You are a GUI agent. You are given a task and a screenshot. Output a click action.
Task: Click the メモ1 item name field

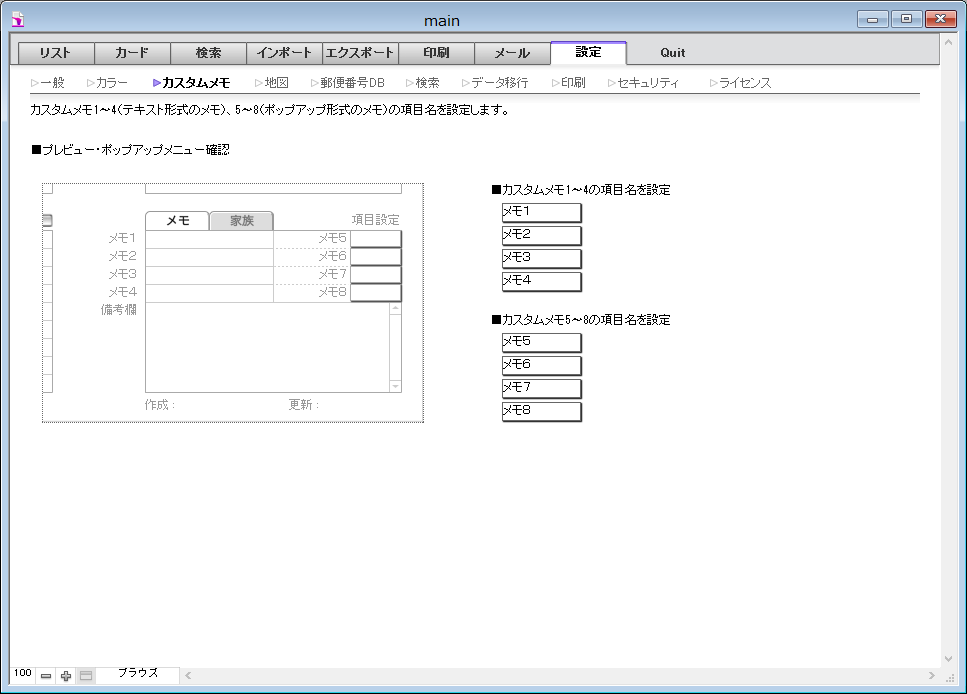point(541,212)
